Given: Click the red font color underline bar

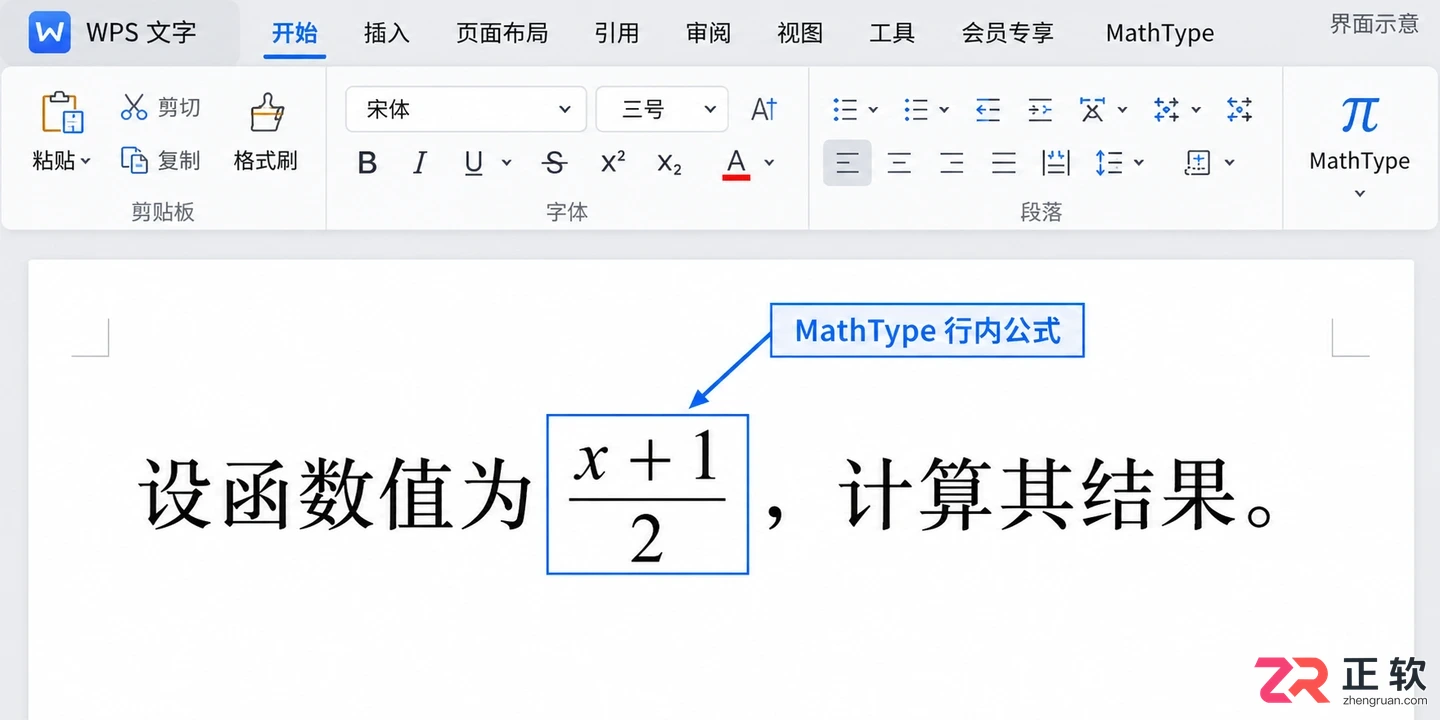Looking at the screenshot, I should [737, 177].
